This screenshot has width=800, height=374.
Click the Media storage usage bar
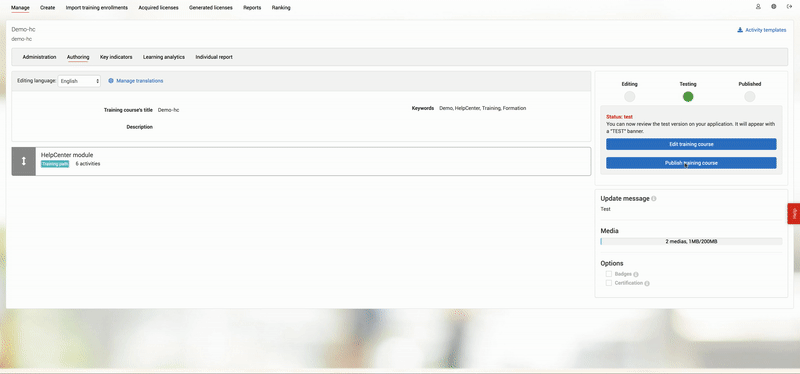pos(691,241)
